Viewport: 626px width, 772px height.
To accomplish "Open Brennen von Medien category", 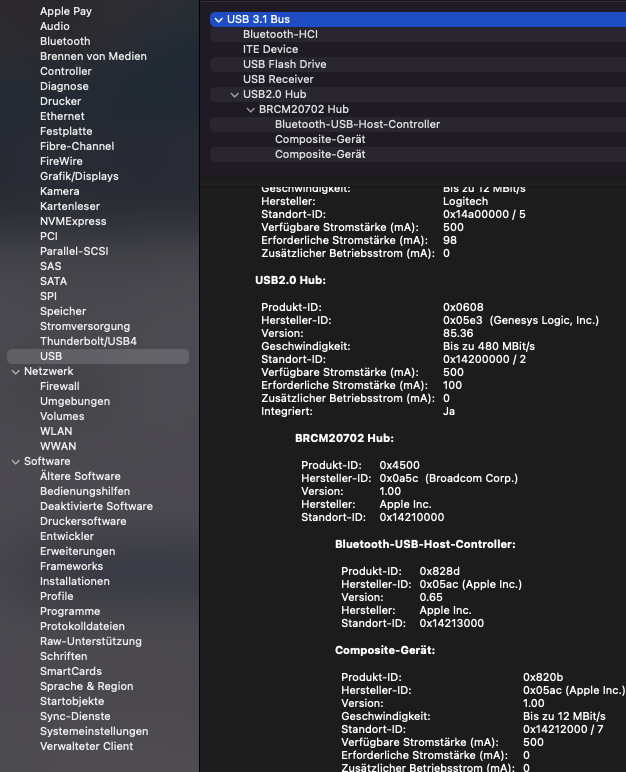I will point(93,56).
